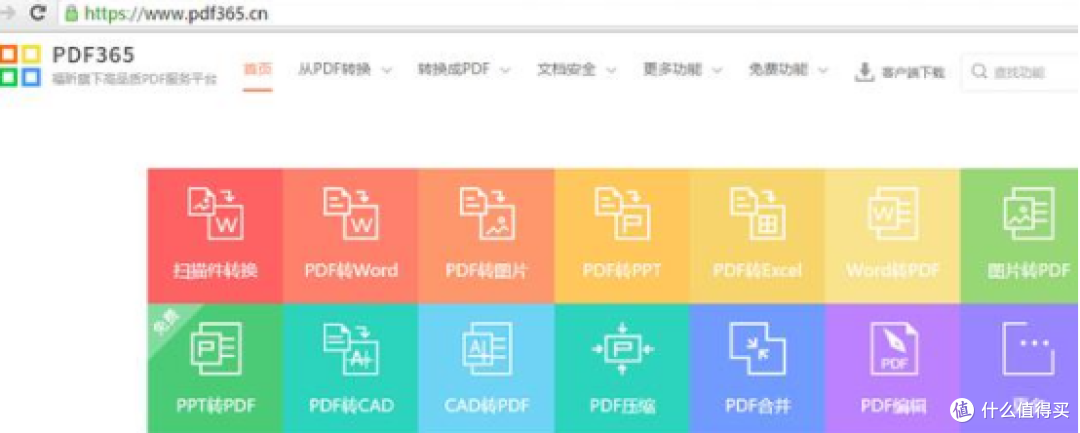
Task: Choose the CAD转PDF tile icon
Action: coord(488,349)
